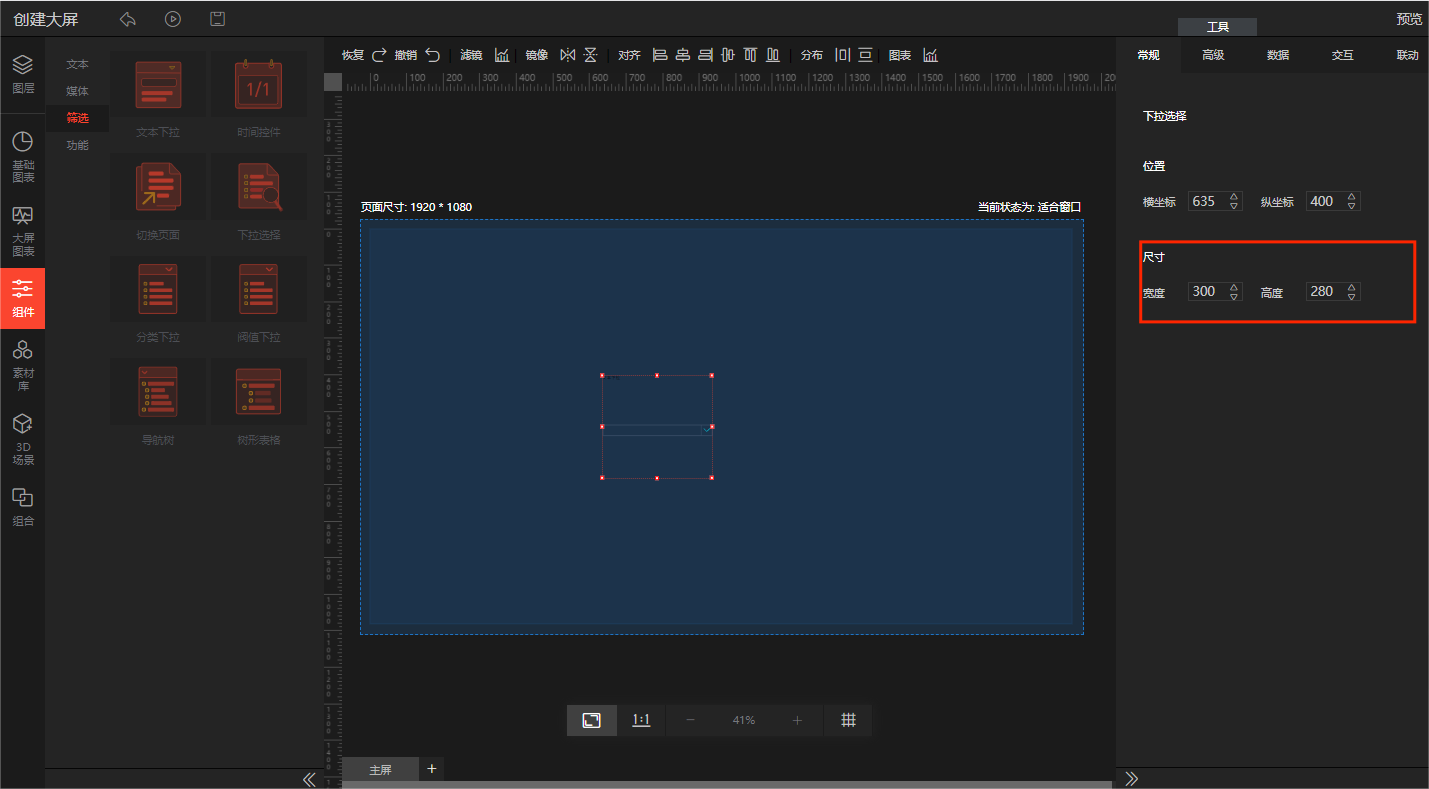Click the fit-to-window zoom button
1429x789 pixels.
pyautogui.click(x=592, y=720)
